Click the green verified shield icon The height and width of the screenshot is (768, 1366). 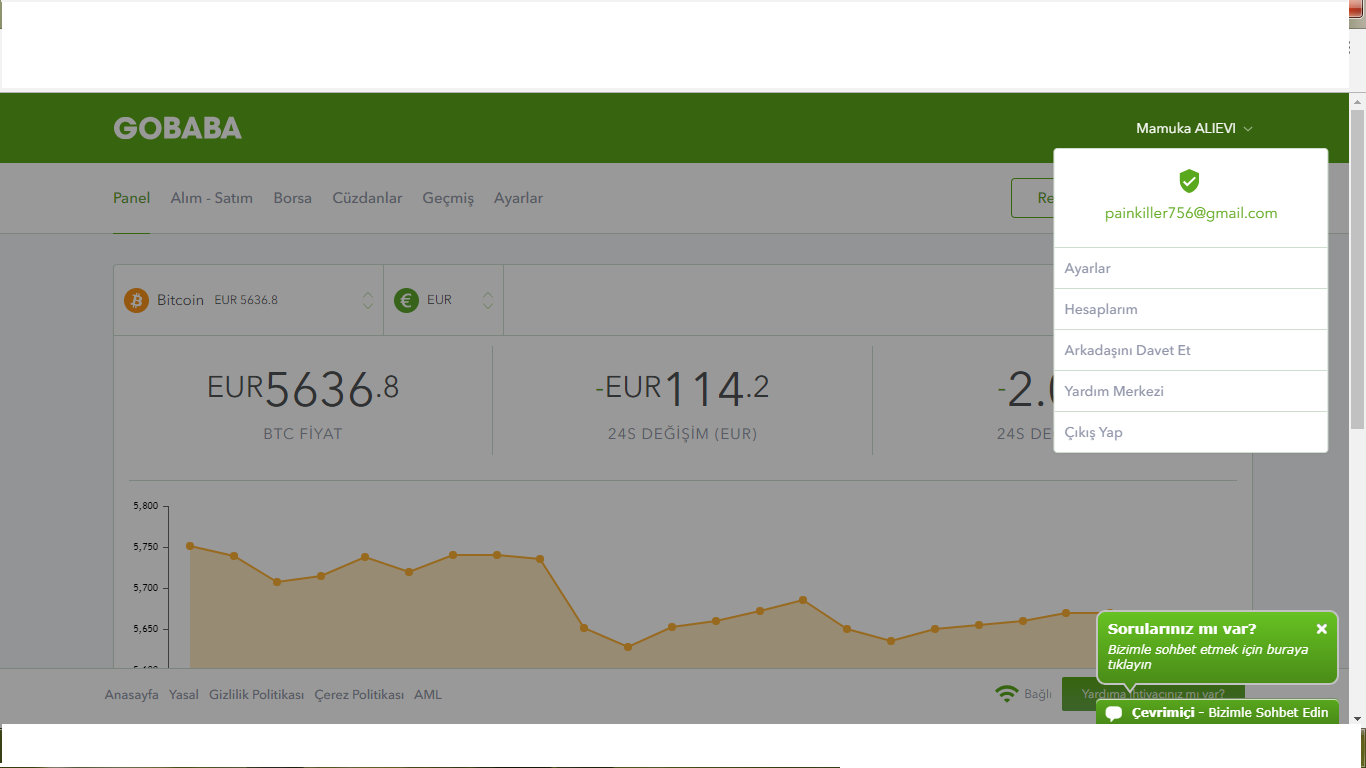click(1189, 181)
